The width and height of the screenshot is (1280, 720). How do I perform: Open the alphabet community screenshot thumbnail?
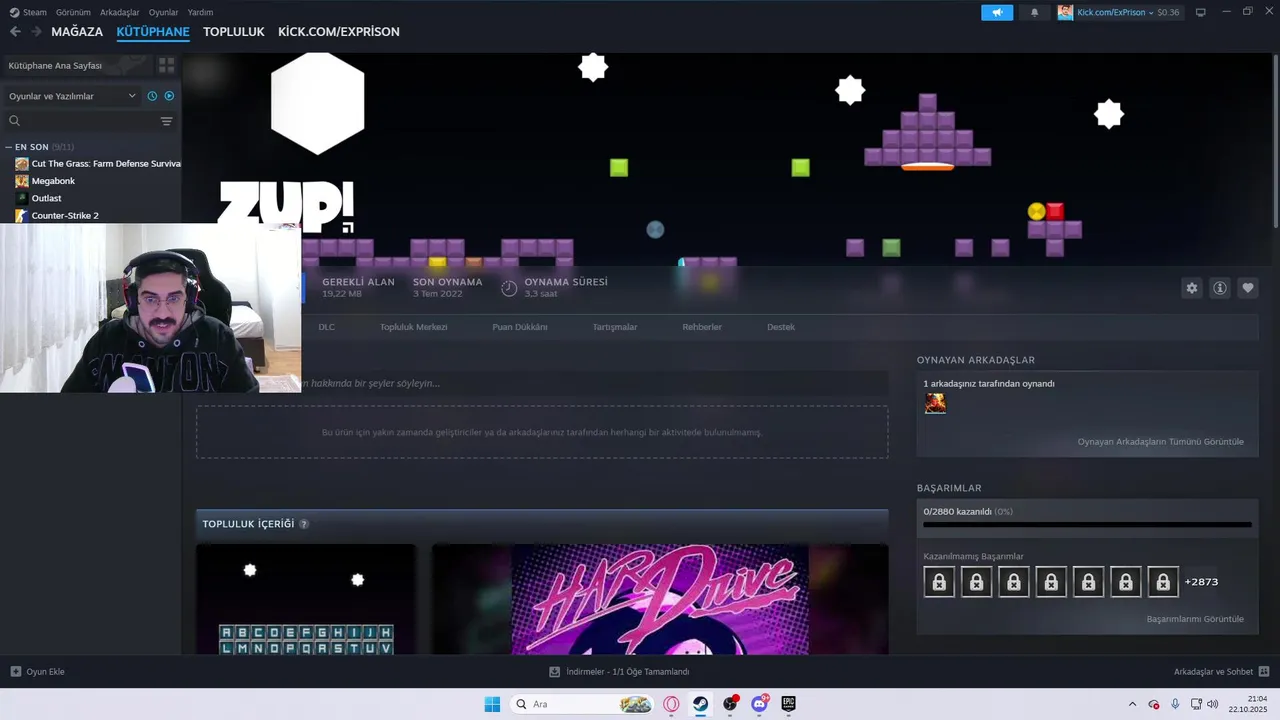pyautogui.click(x=306, y=599)
